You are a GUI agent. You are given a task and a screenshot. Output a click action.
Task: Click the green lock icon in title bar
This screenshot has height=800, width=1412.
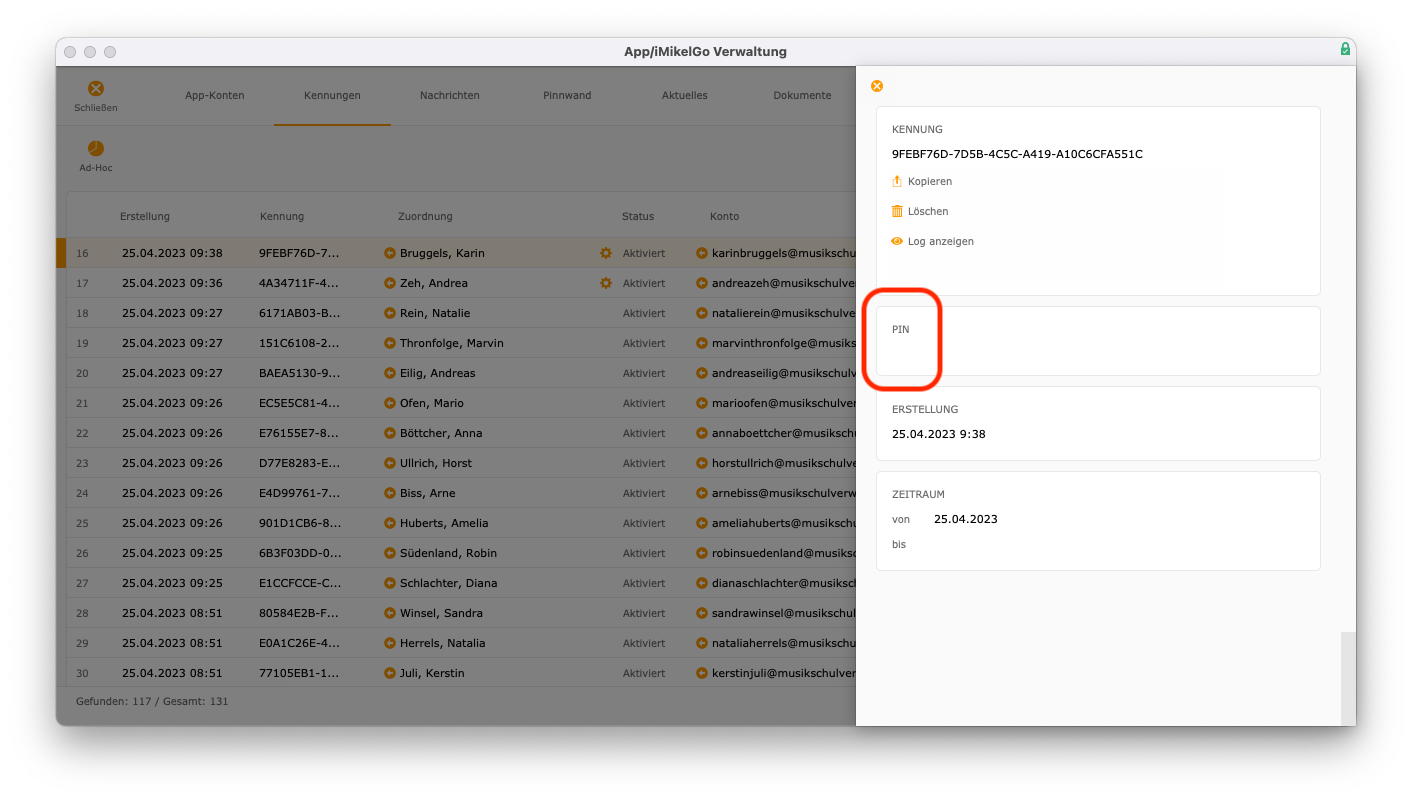1345,49
